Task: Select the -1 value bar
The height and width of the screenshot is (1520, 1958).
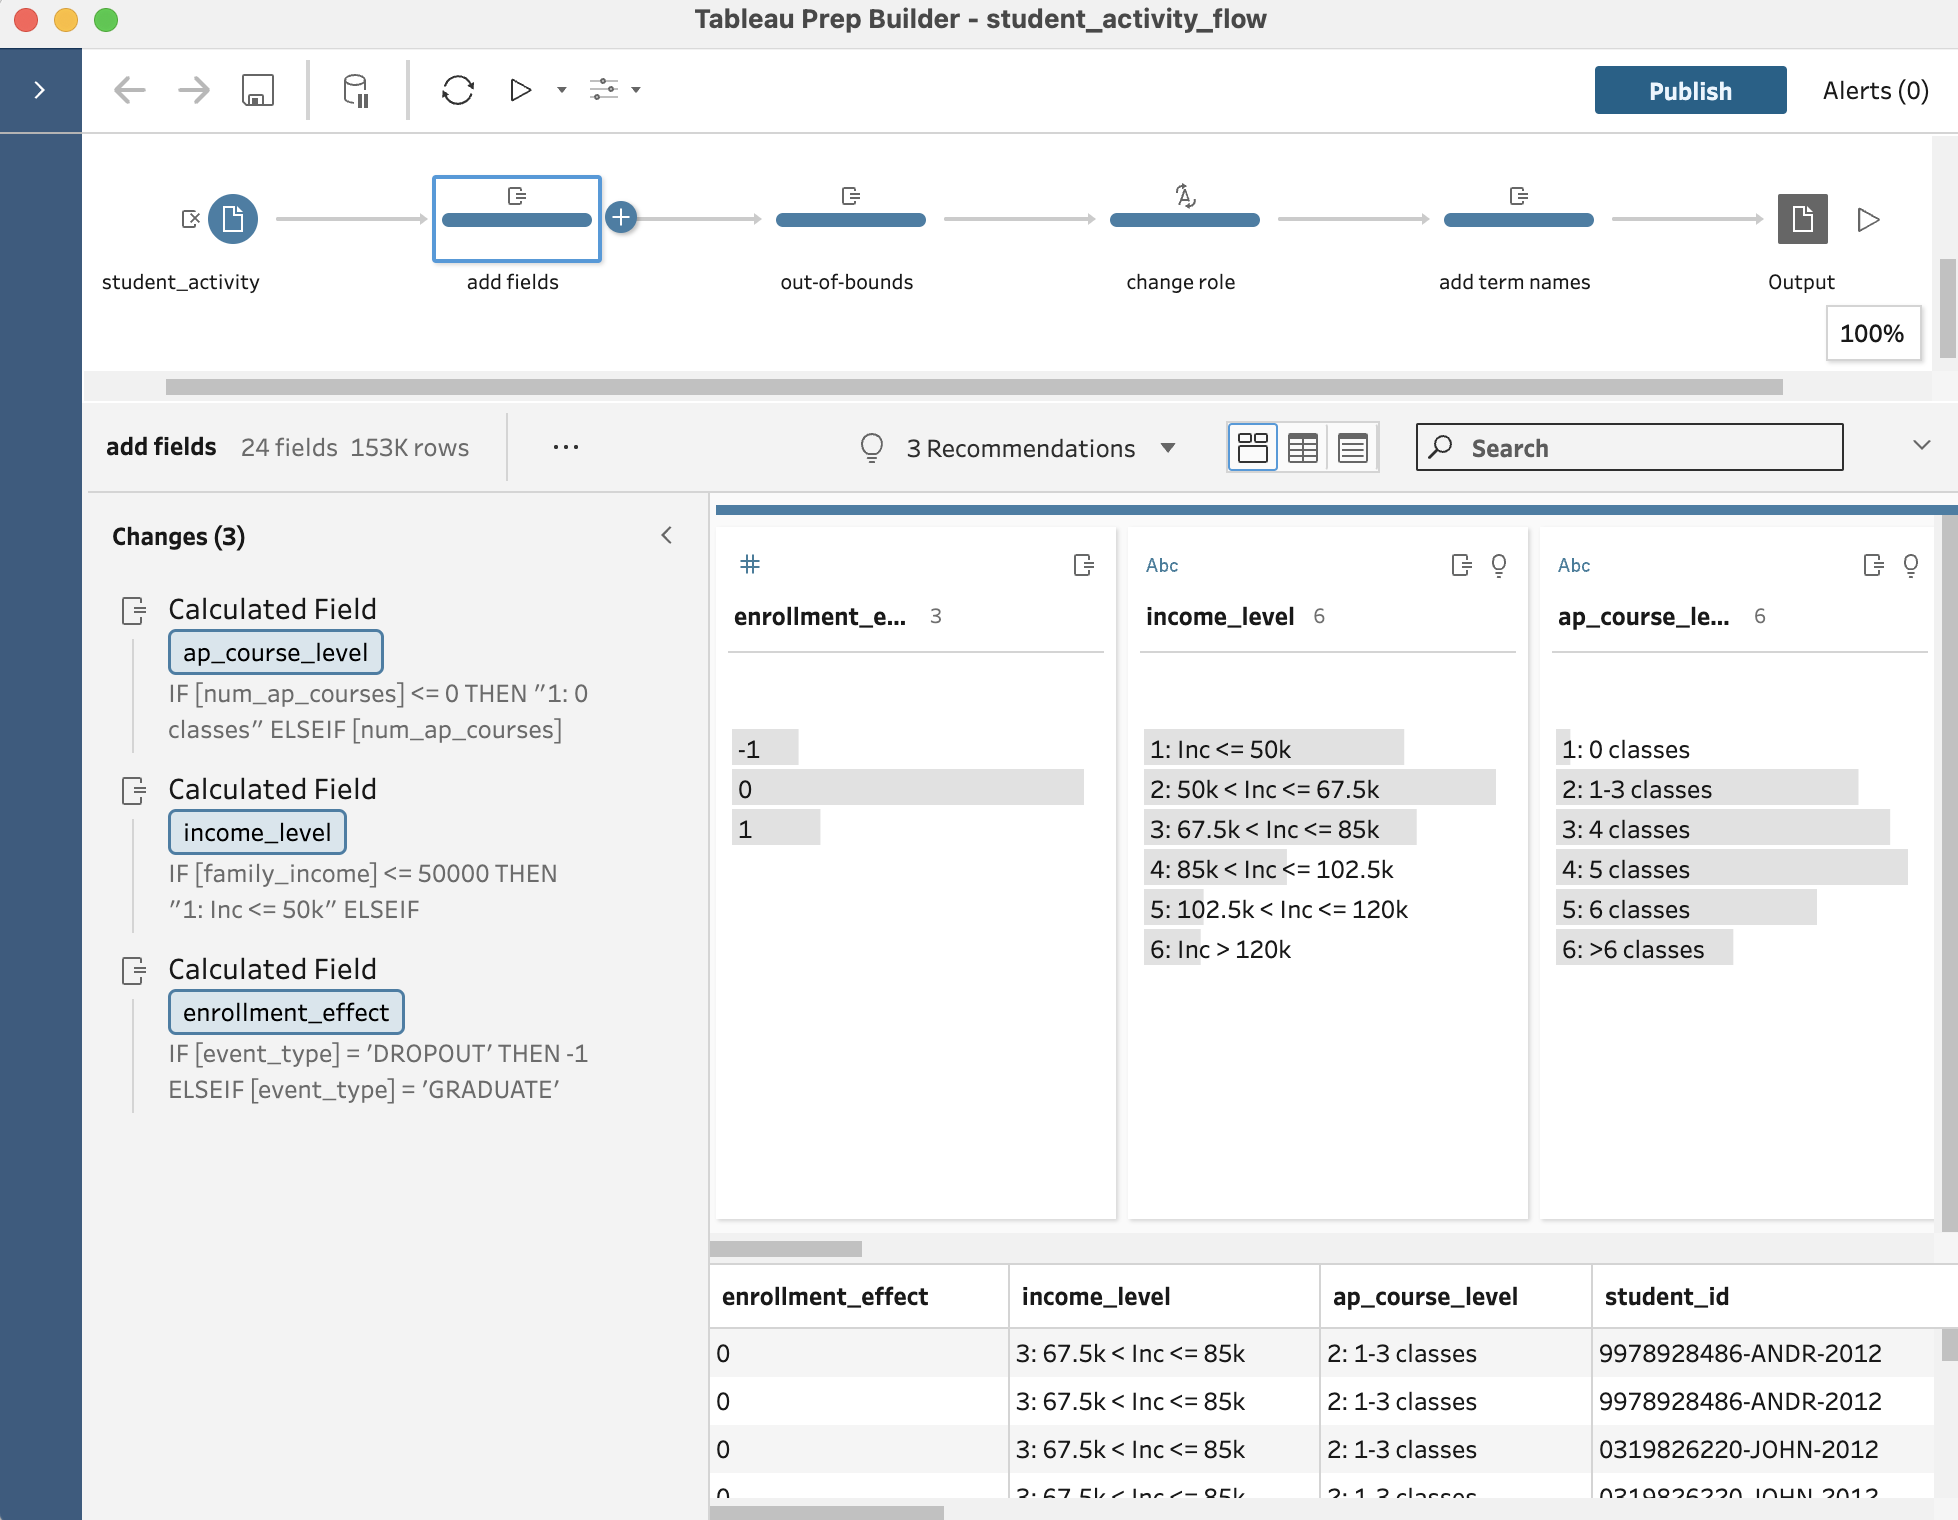Action: pyautogui.click(x=765, y=748)
